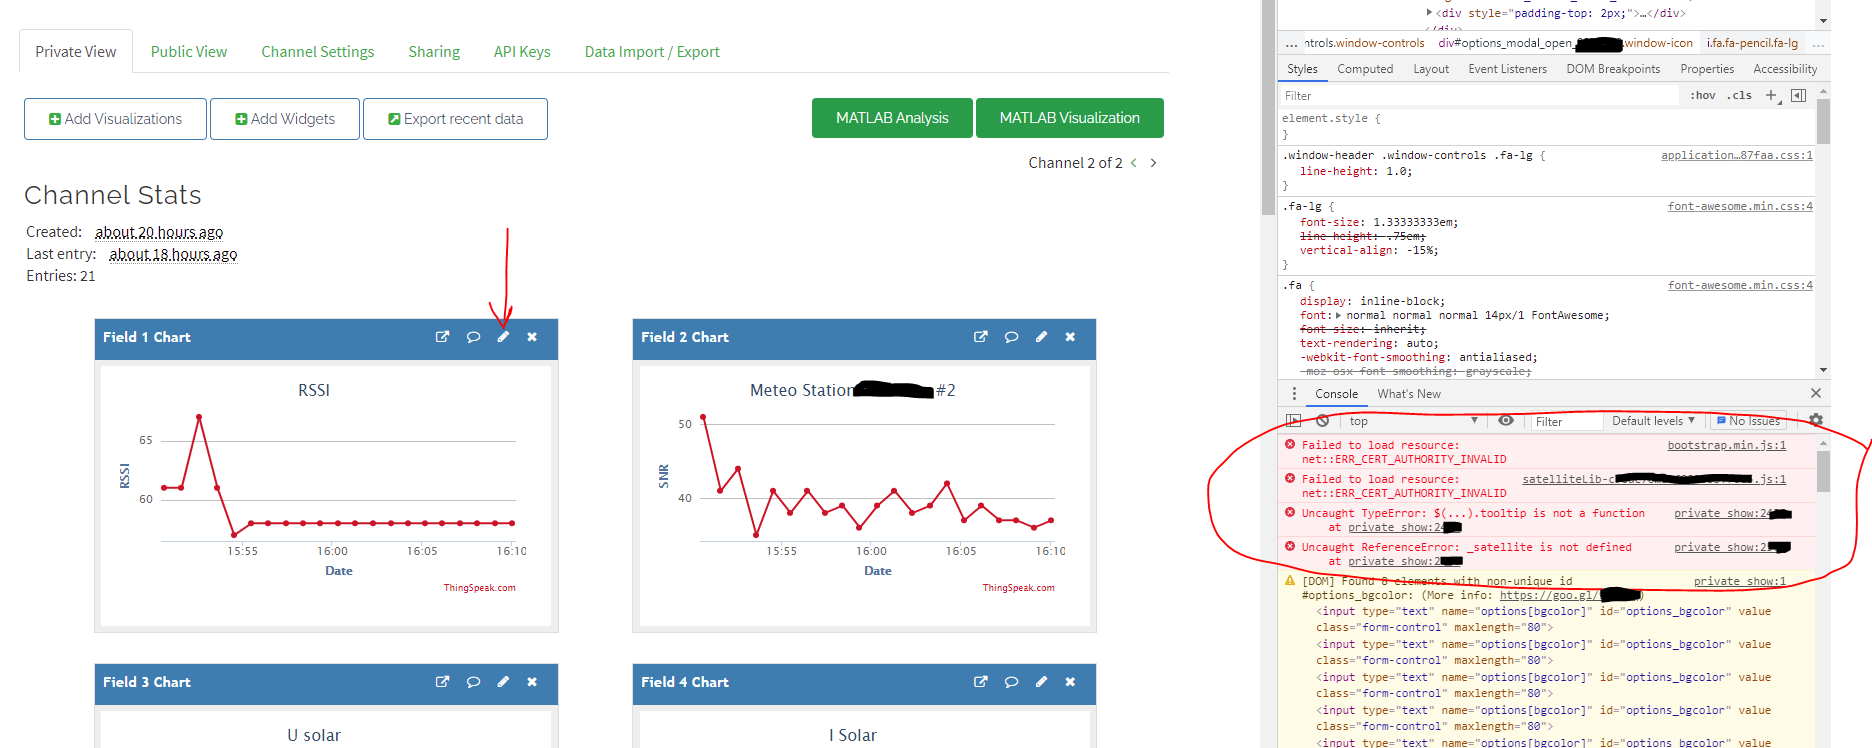Open comment icon on Field 2 Chart

pyautogui.click(x=1011, y=337)
